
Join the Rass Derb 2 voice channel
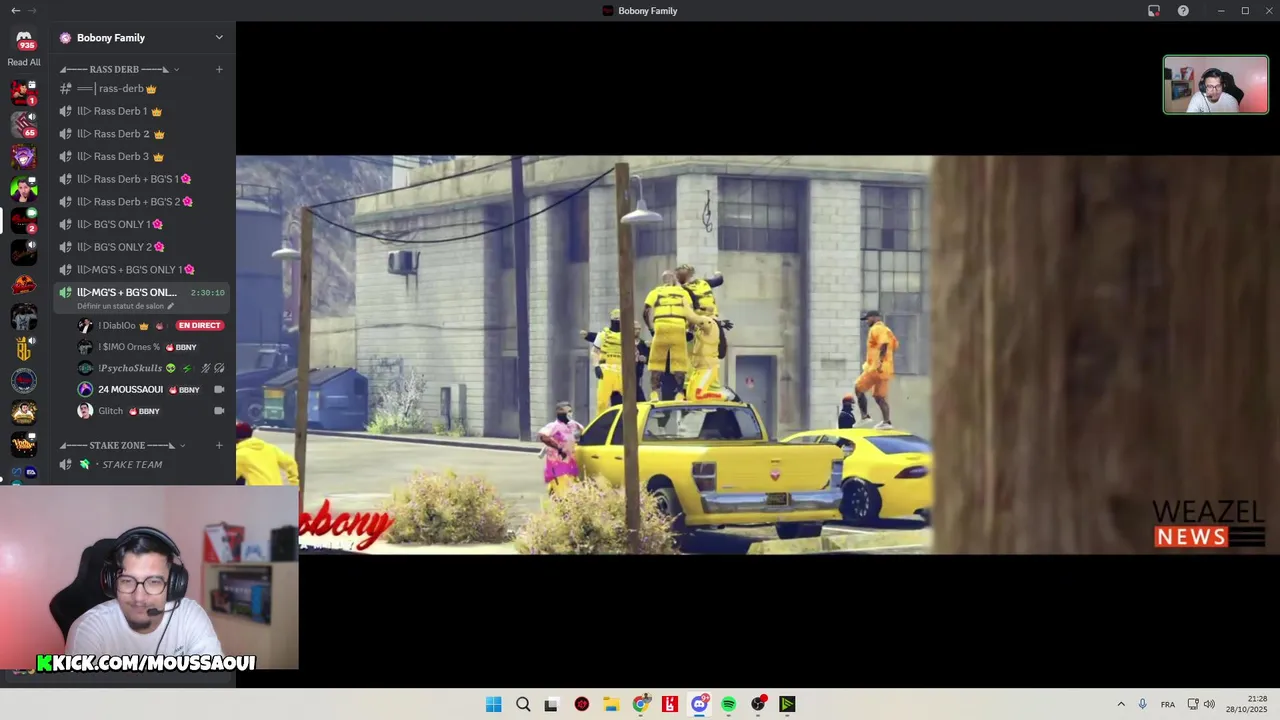[x=141, y=134]
